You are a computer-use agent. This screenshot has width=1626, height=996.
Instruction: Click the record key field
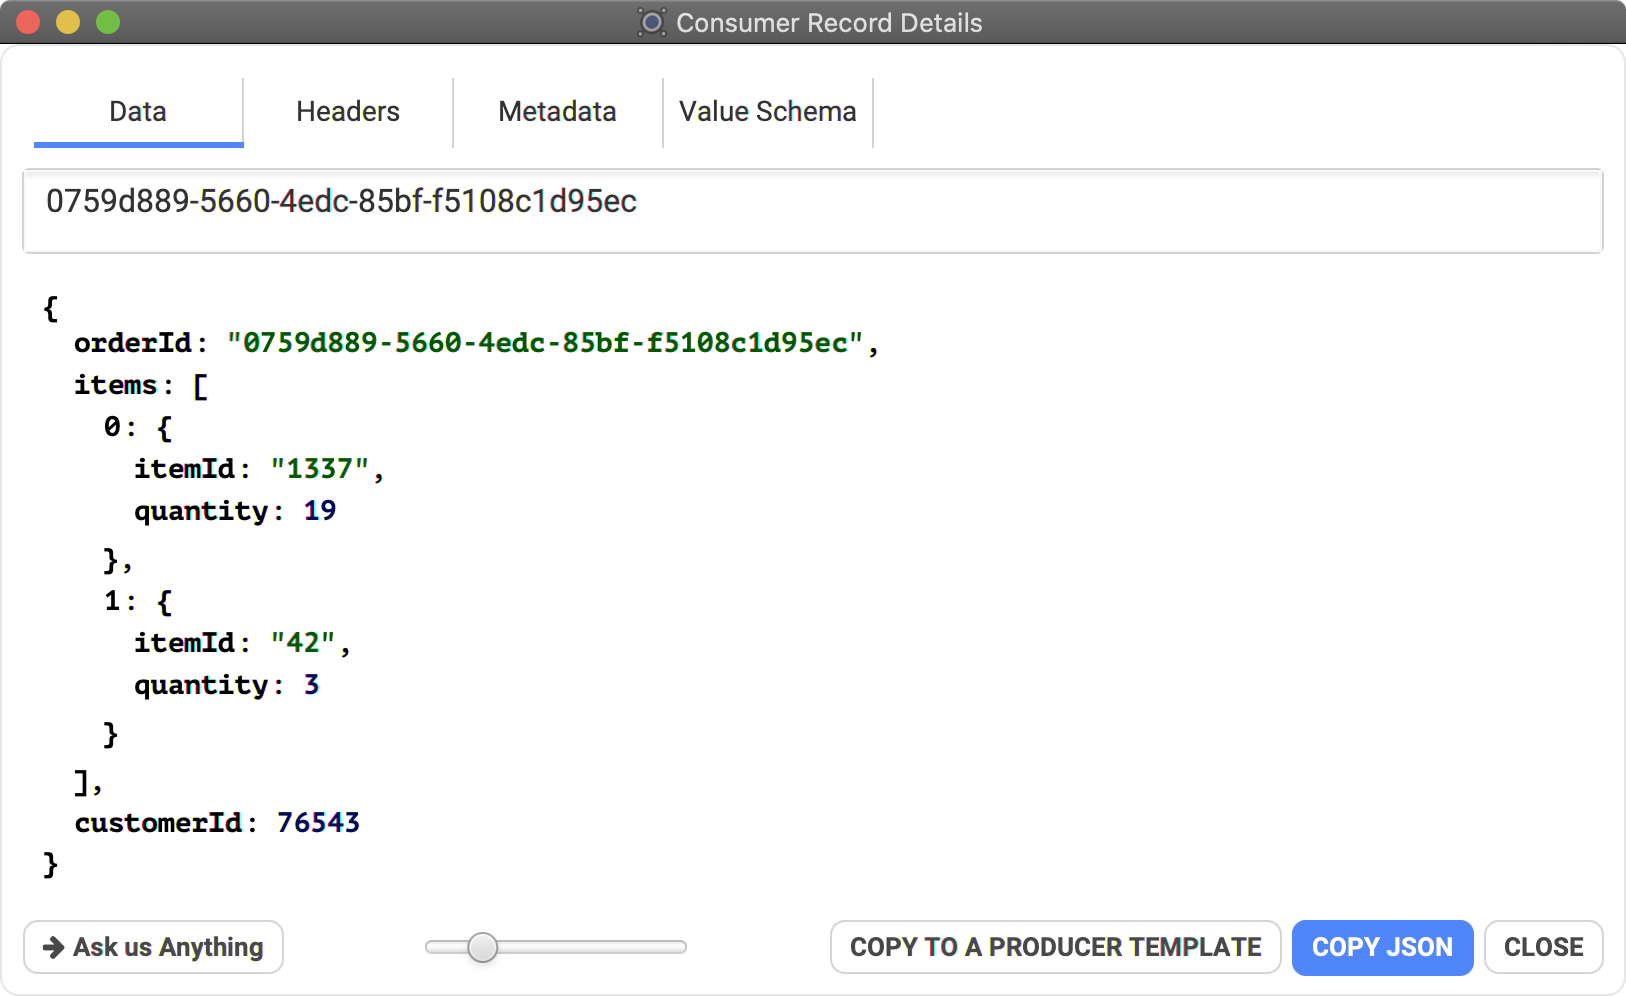tap(813, 211)
